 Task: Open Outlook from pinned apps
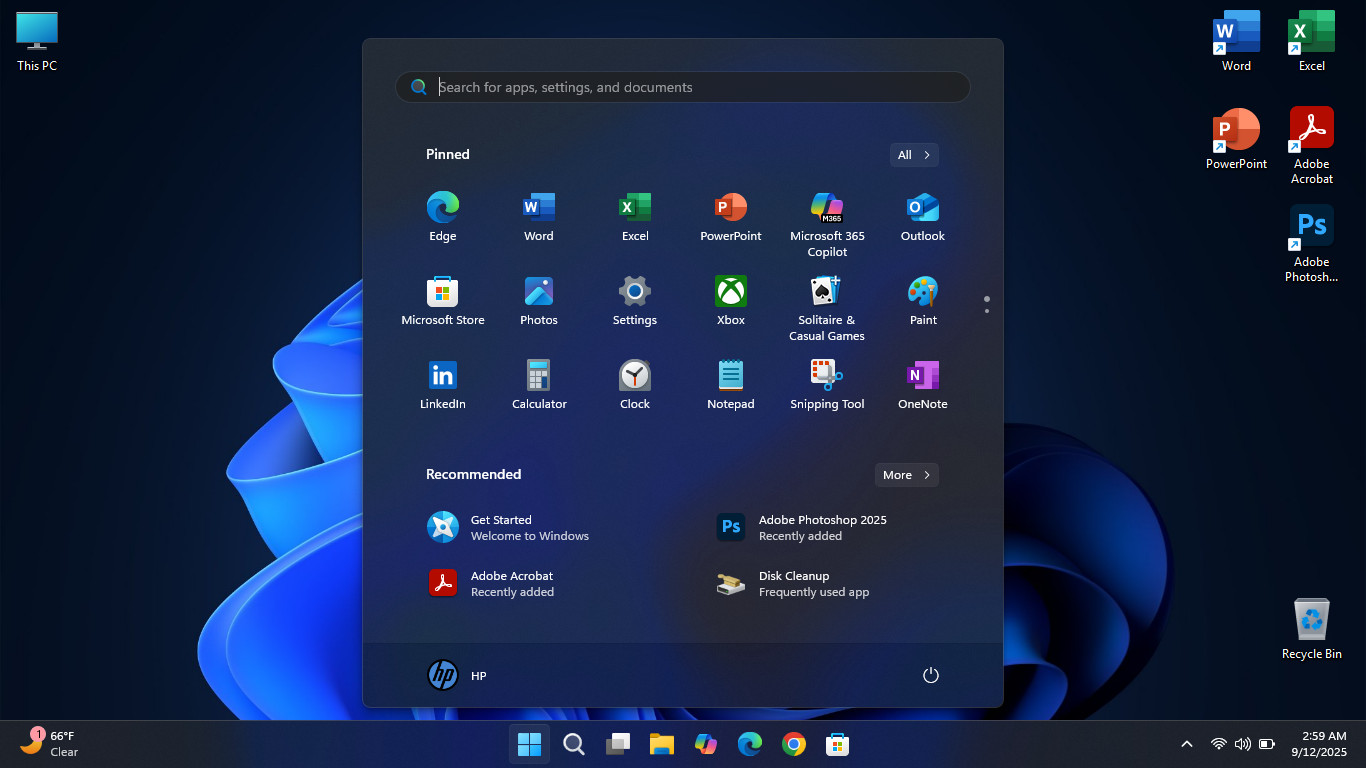pos(923,217)
